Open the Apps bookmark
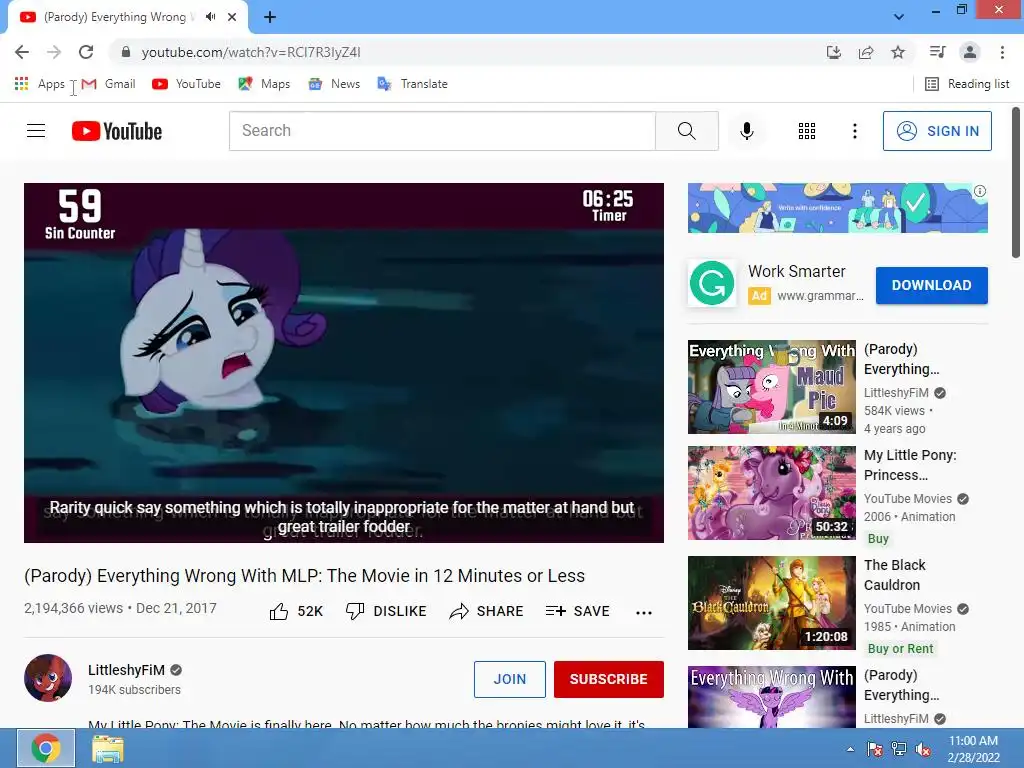The height and width of the screenshot is (768, 1024). (39, 84)
